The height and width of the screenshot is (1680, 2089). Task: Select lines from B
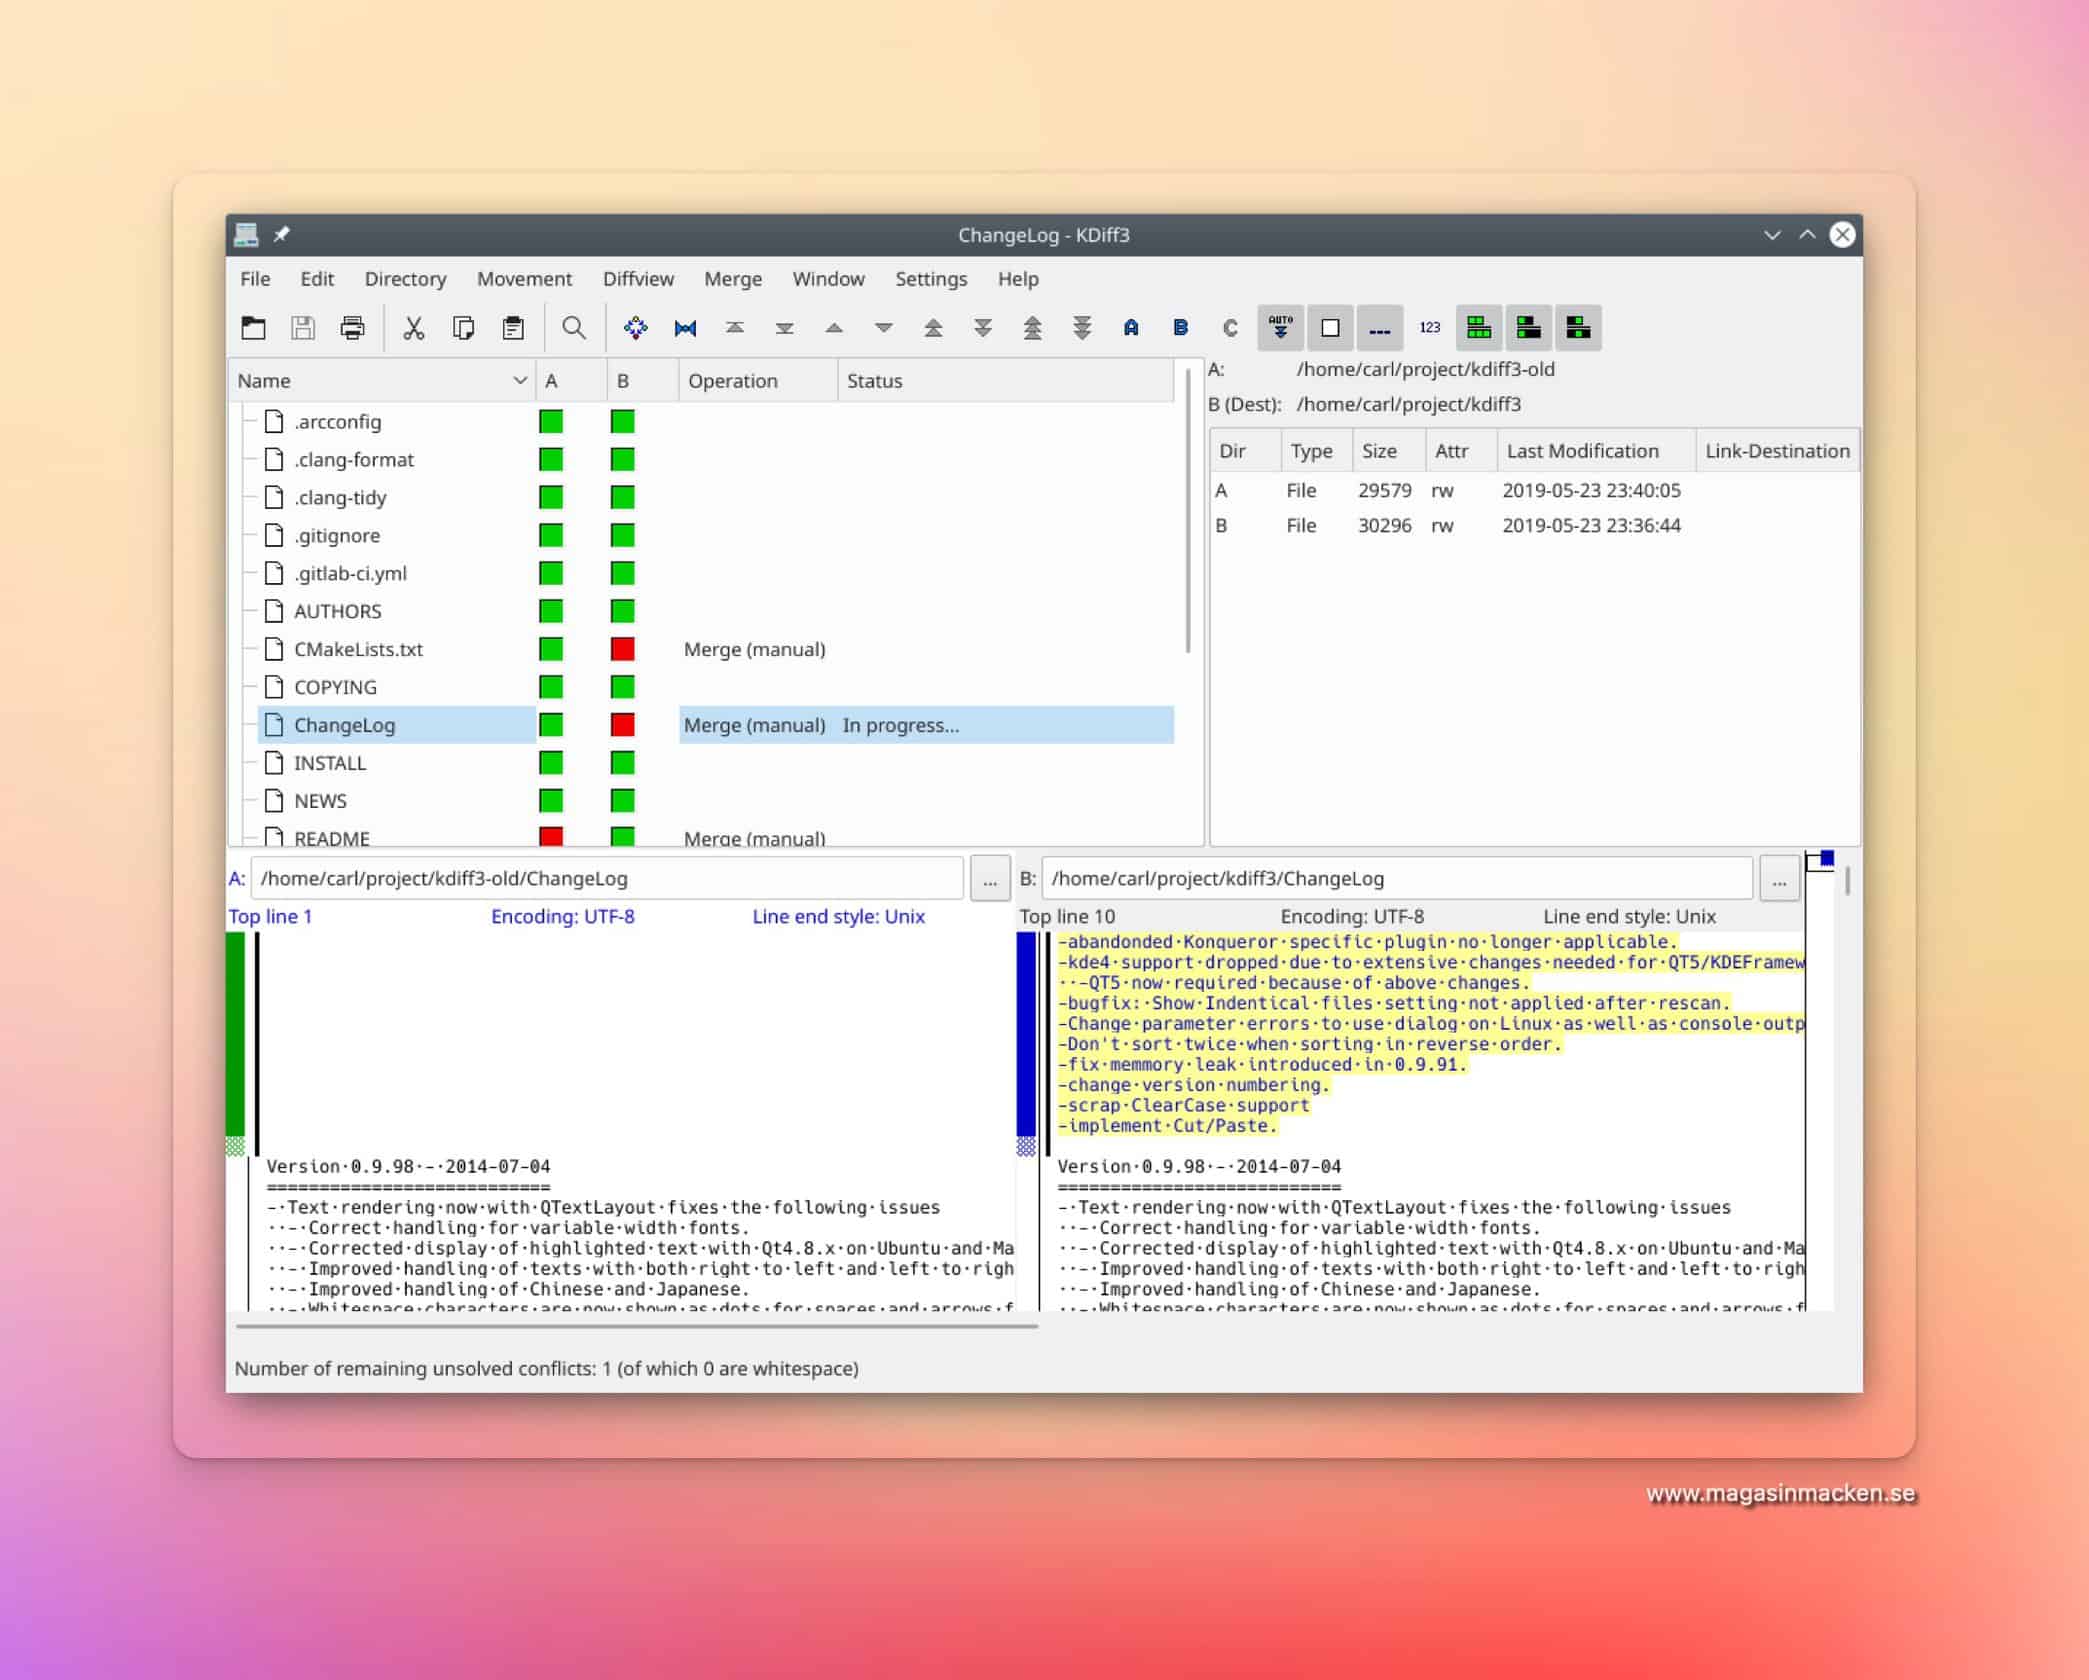pyautogui.click(x=1181, y=328)
